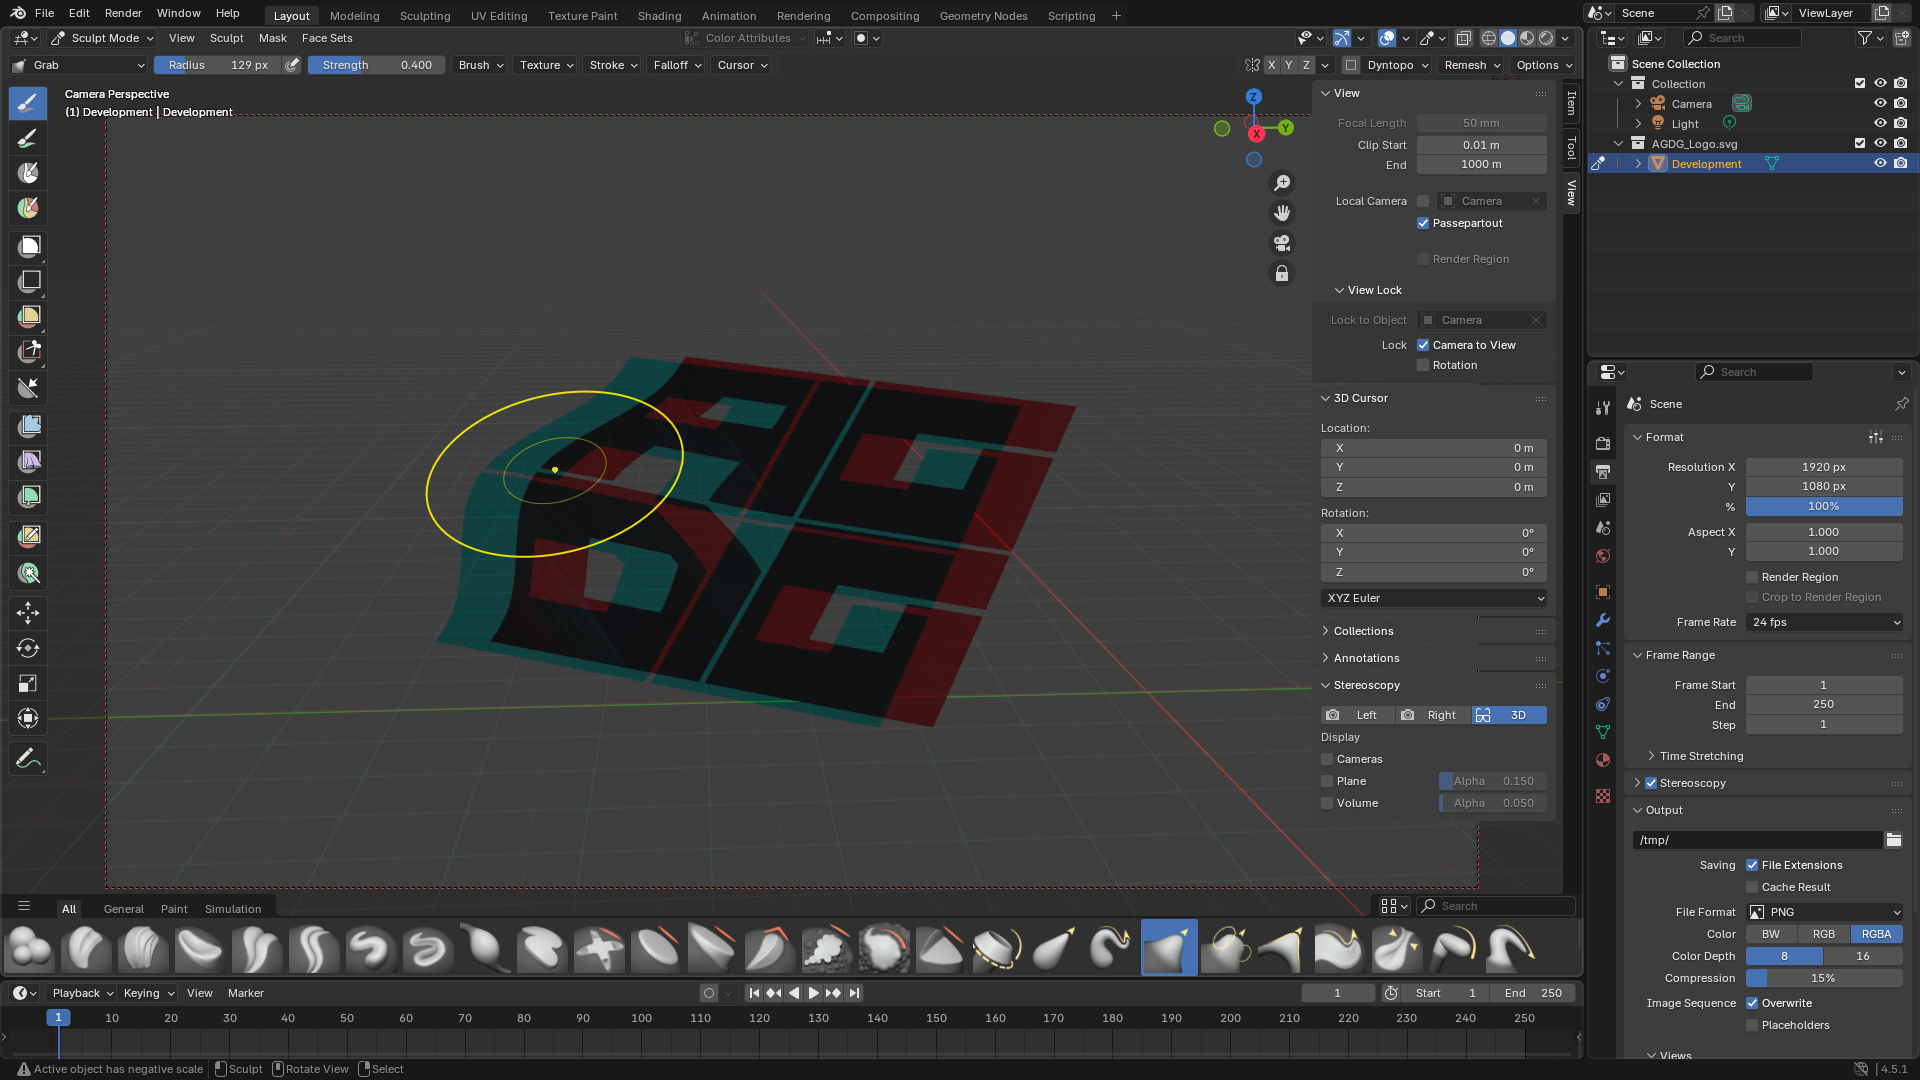Open the Render properties tab icon
The image size is (1920, 1080).
tap(1603, 443)
